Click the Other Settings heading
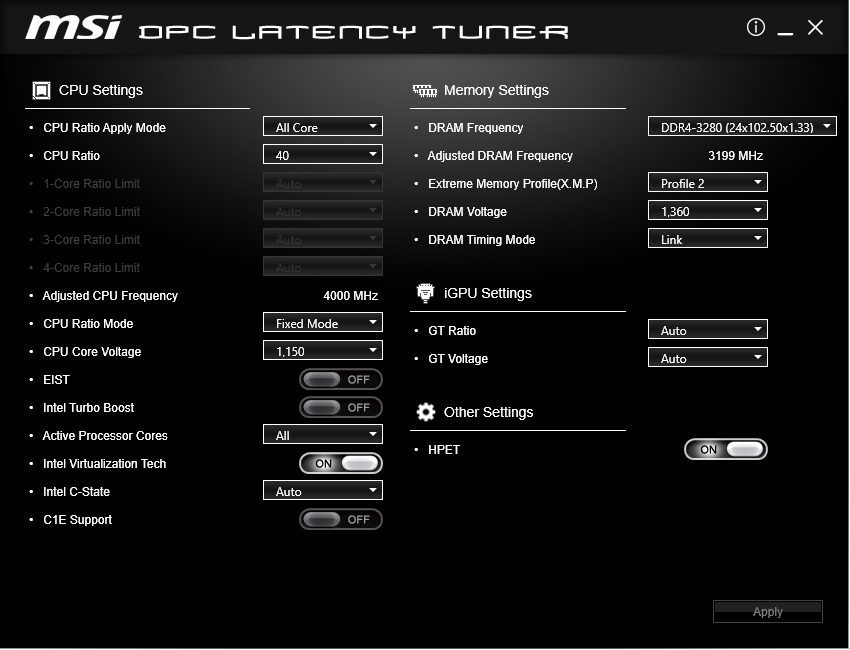Viewport: 850px width, 650px height. click(488, 412)
